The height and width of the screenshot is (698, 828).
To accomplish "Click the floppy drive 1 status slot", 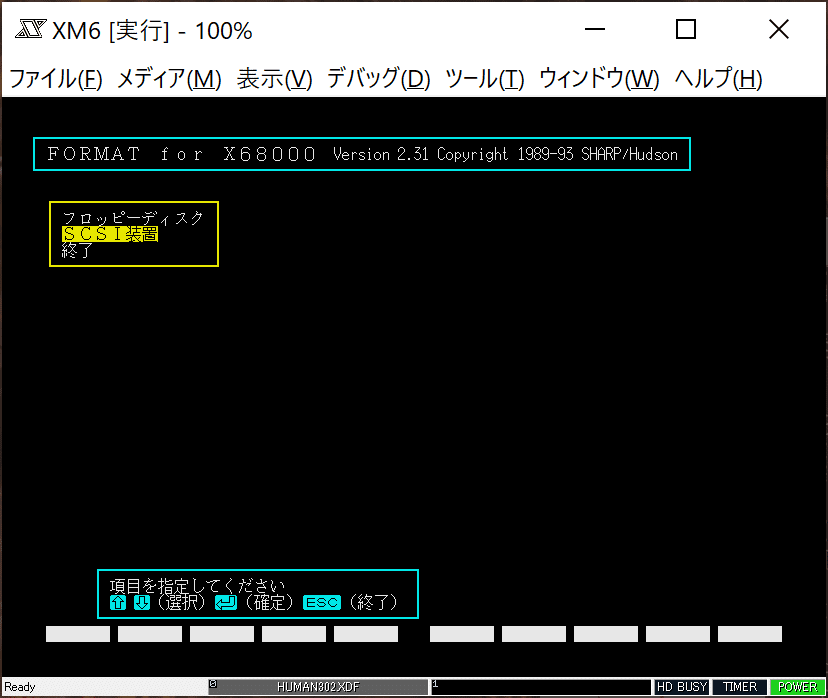I will [541, 687].
